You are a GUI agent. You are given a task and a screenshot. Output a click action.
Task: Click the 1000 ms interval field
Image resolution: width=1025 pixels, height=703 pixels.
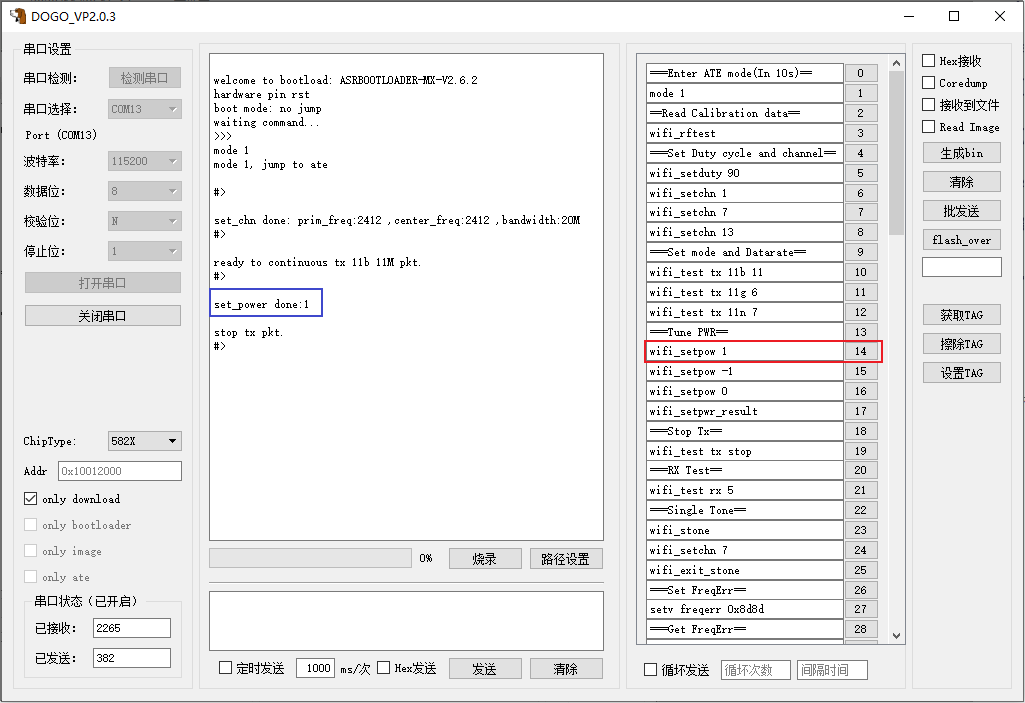316,668
